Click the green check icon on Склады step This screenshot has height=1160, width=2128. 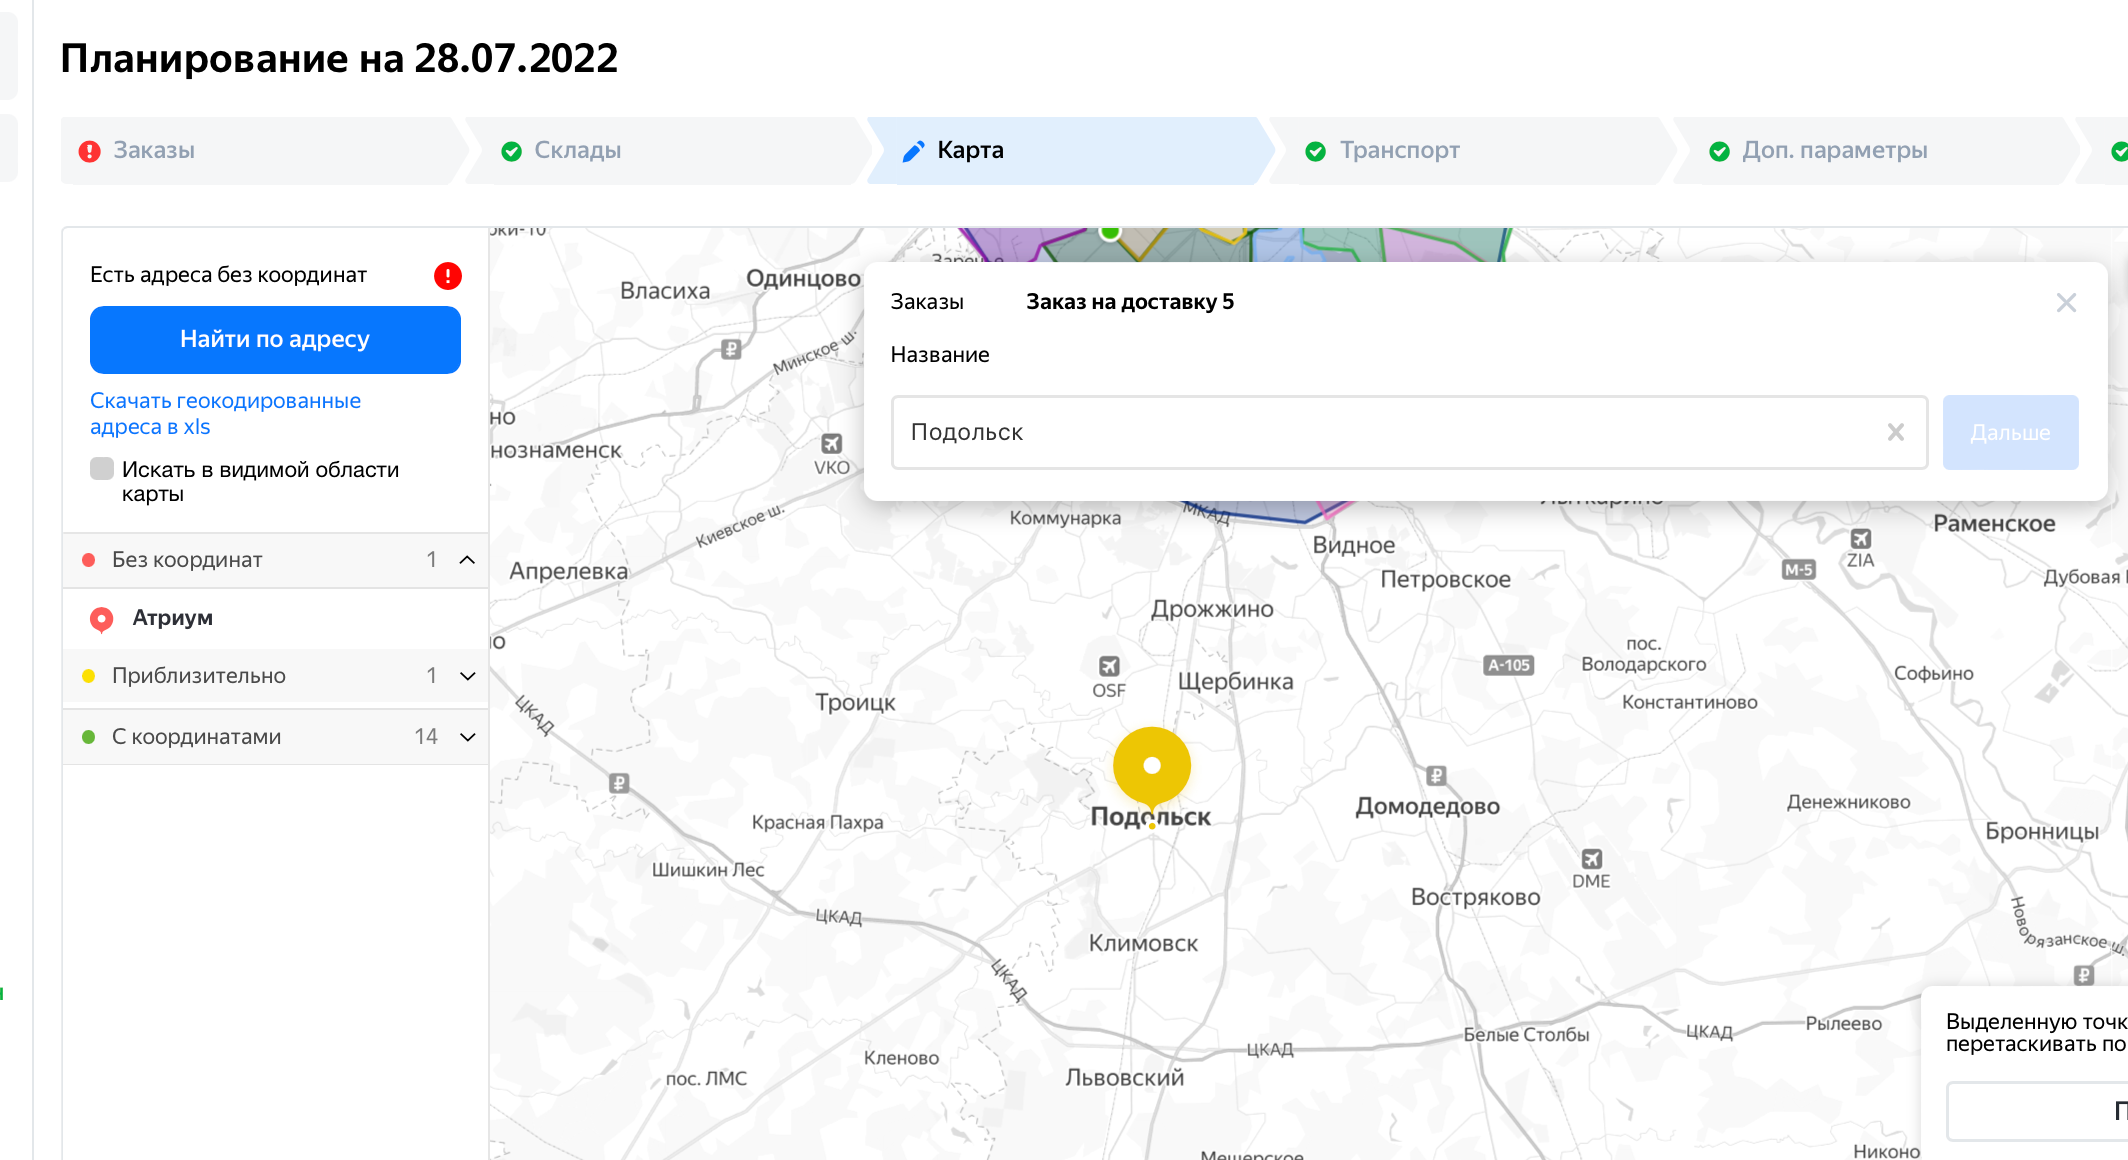[x=511, y=151]
